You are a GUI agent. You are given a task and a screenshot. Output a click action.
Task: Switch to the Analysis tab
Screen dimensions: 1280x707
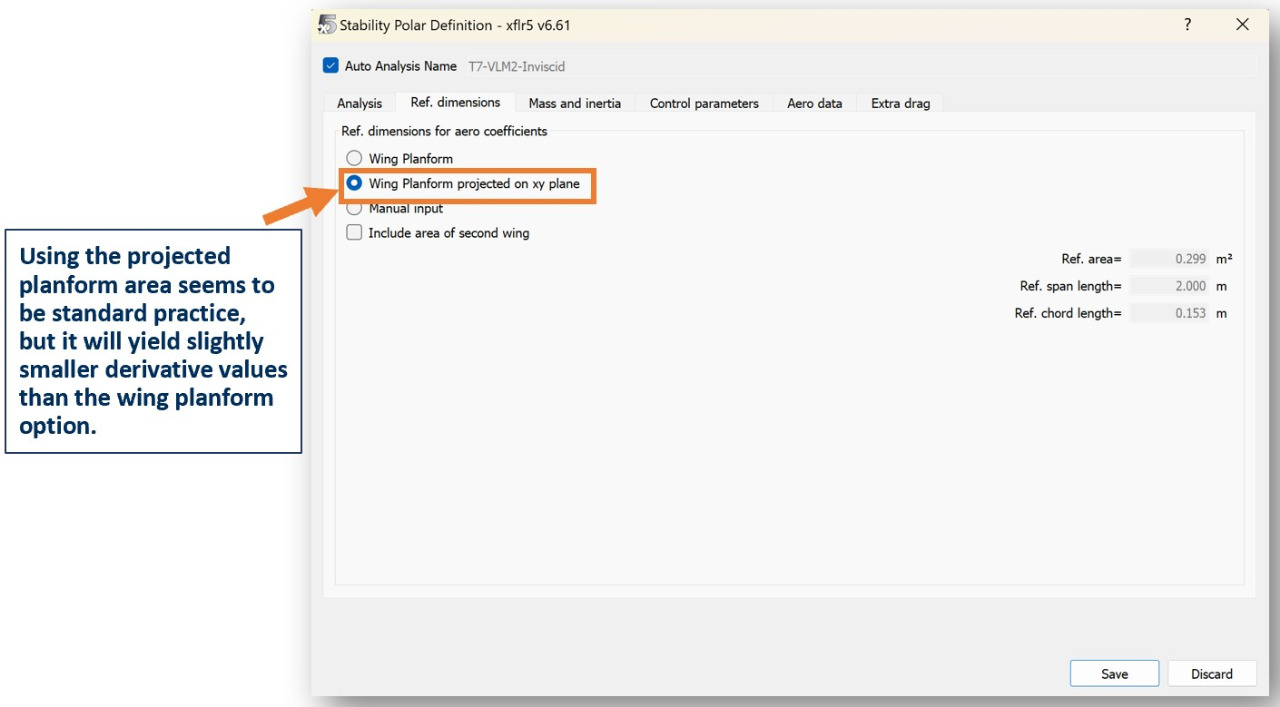[x=359, y=103]
